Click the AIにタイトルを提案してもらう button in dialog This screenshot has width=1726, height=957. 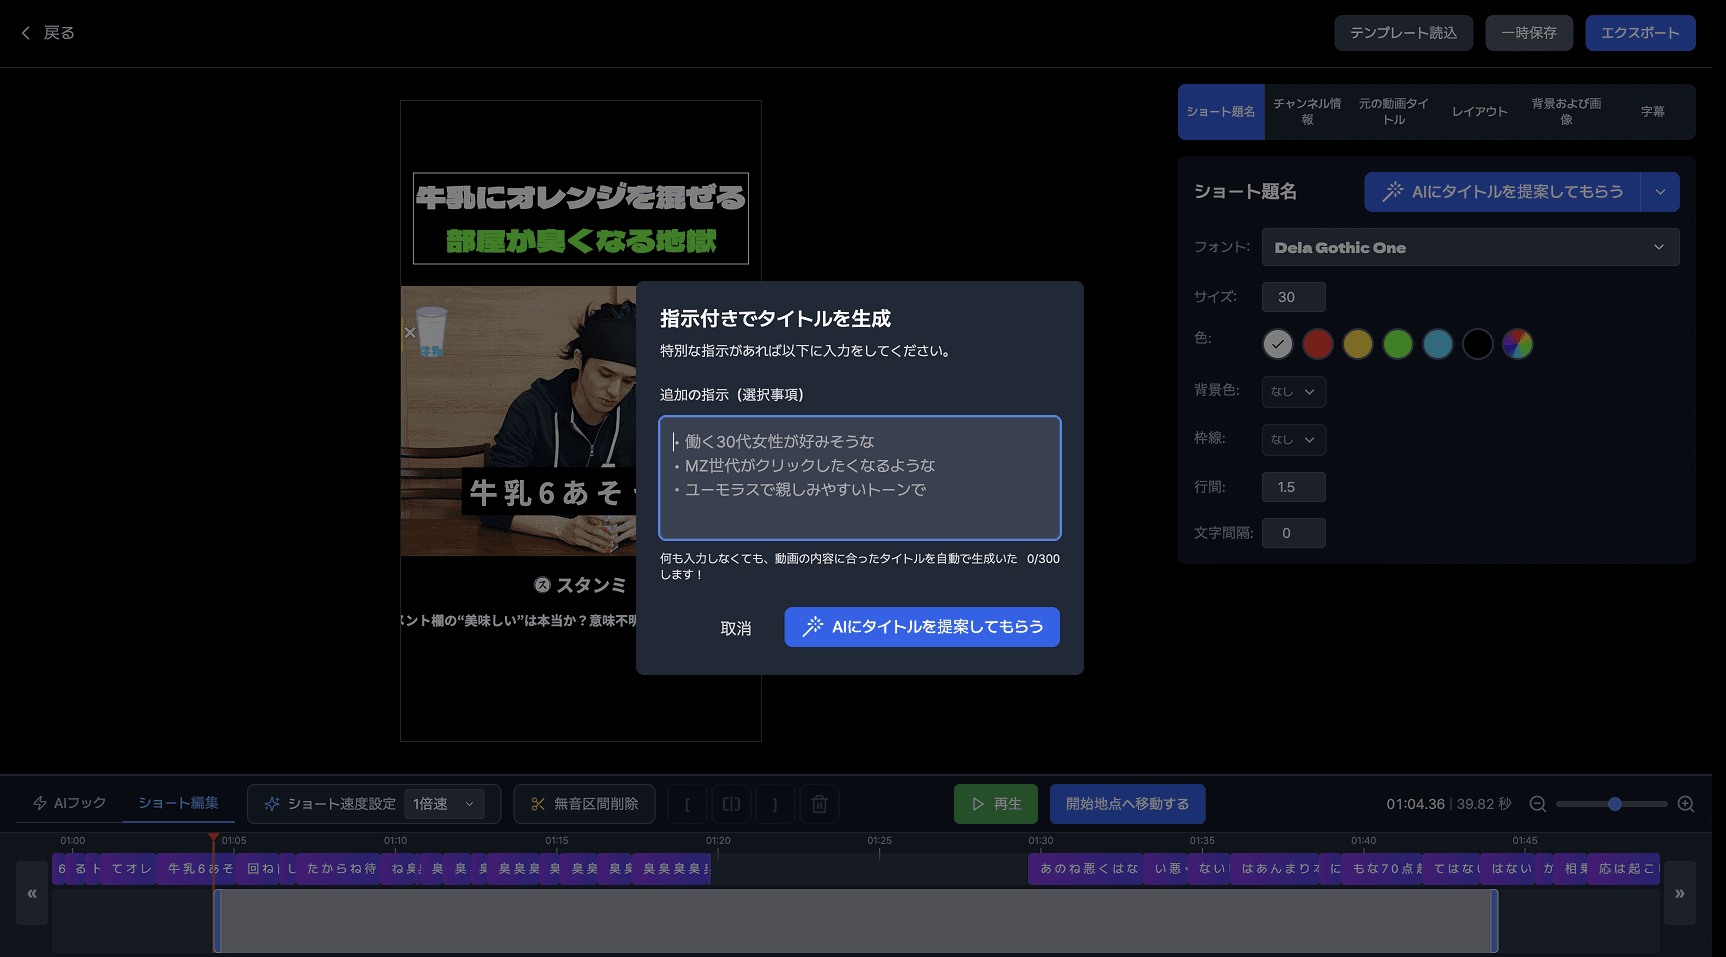point(921,627)
